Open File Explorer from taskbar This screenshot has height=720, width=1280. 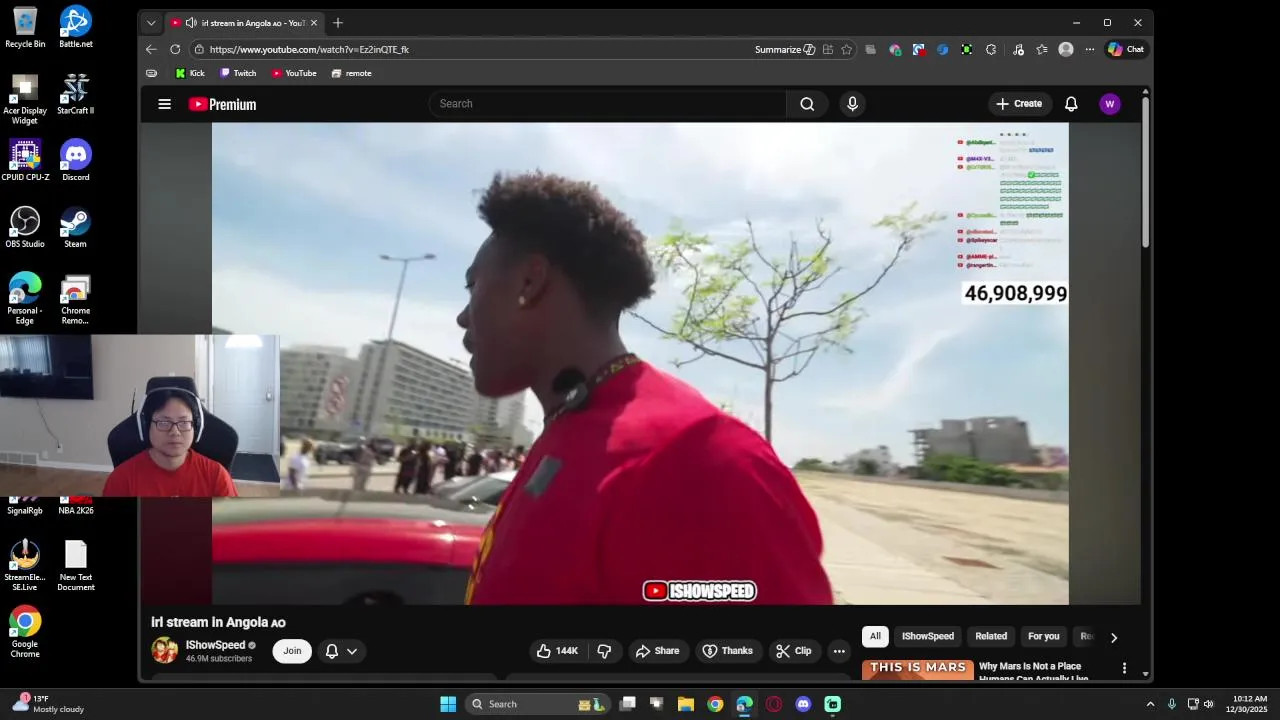(686, 704)
